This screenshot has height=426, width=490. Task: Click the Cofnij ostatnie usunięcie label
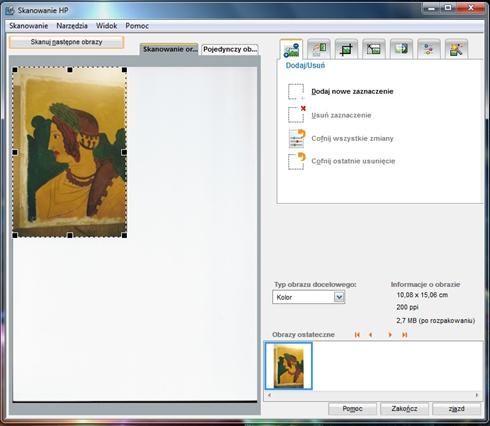coord(353,161)
